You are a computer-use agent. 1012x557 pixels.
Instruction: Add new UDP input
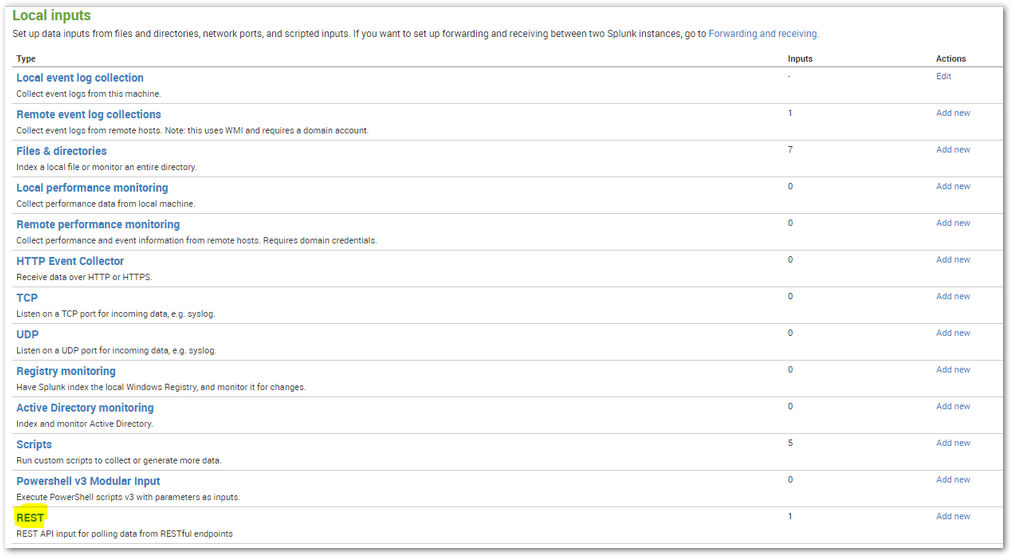click(x=953, y=334)
